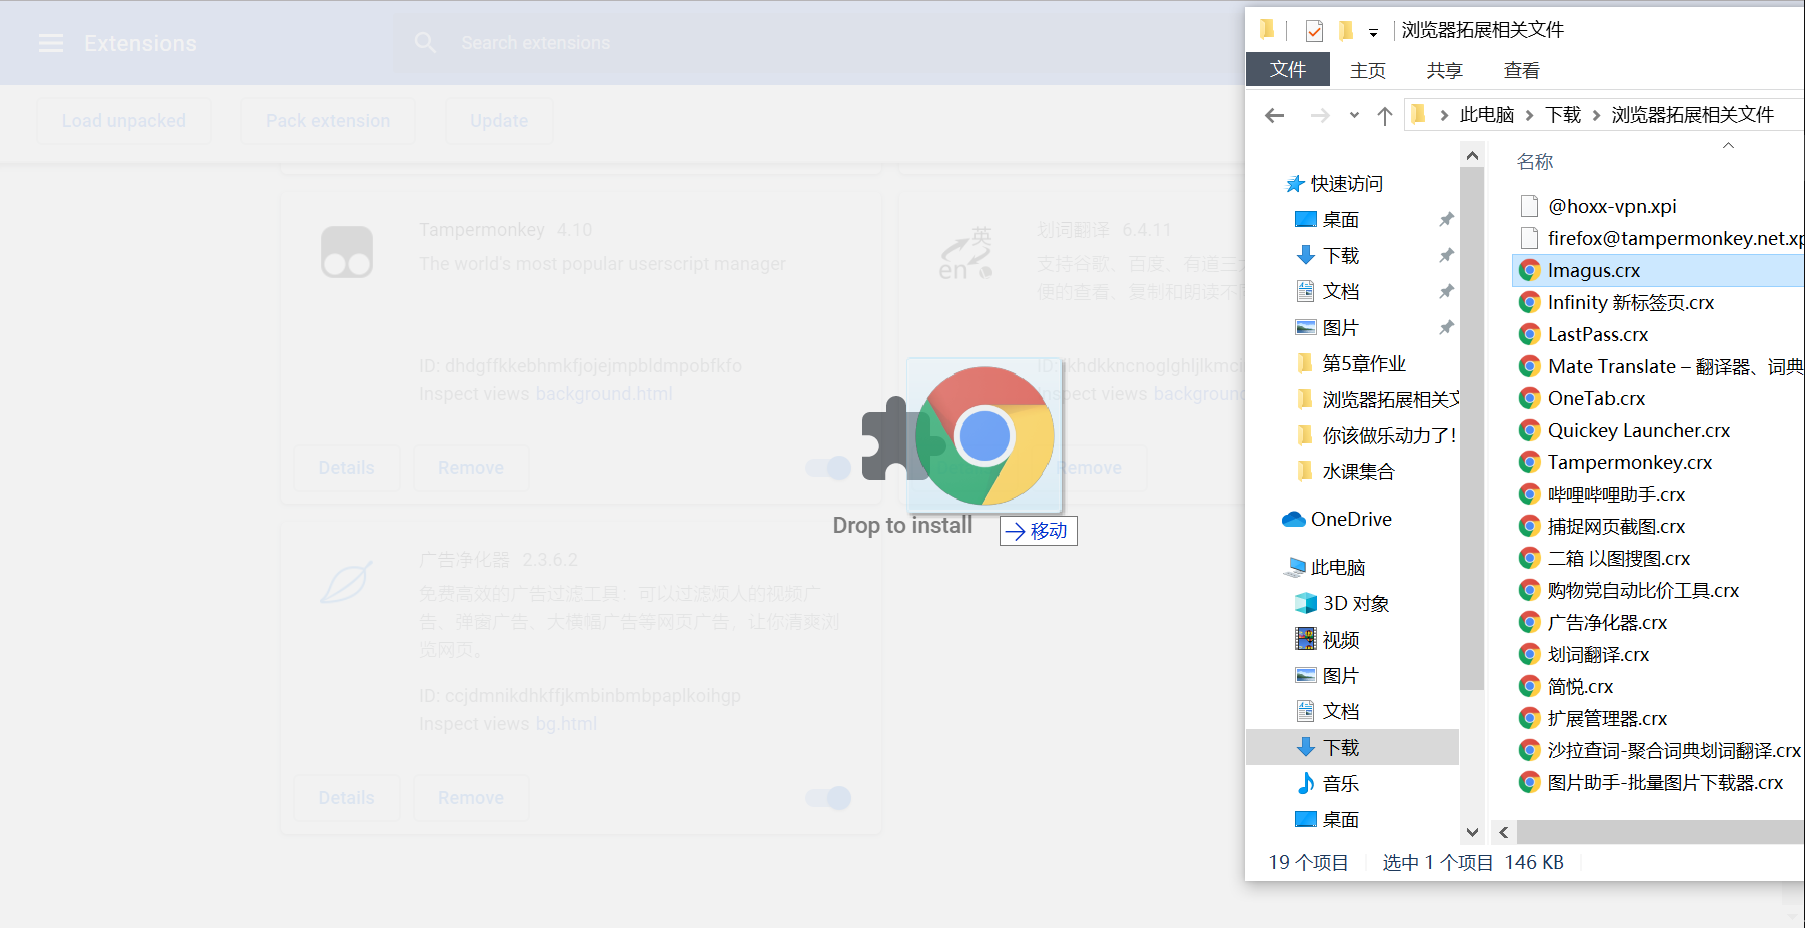
Task: Open the 文件 tab in Explorer
Action: click(1288, 69)
